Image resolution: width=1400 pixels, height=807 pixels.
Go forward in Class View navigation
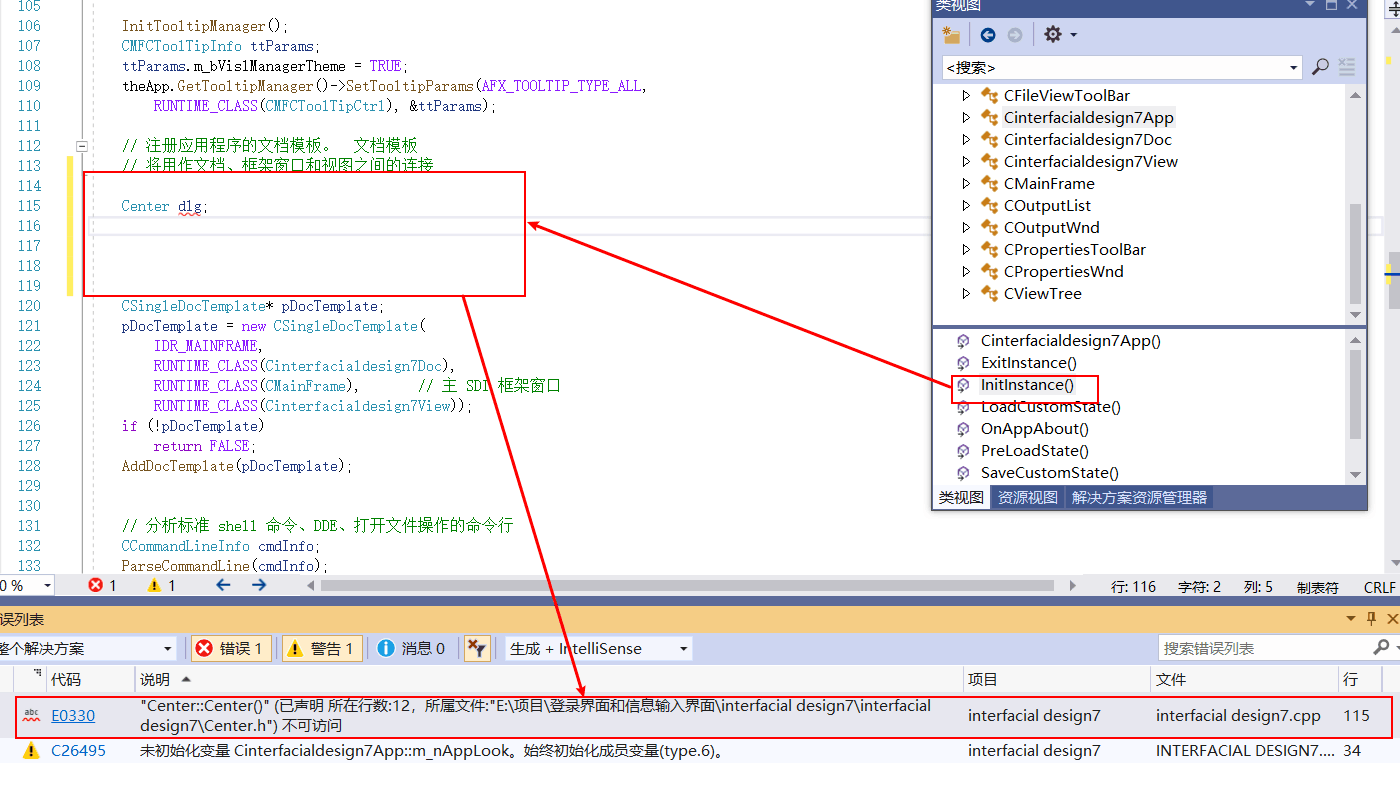1015,35
